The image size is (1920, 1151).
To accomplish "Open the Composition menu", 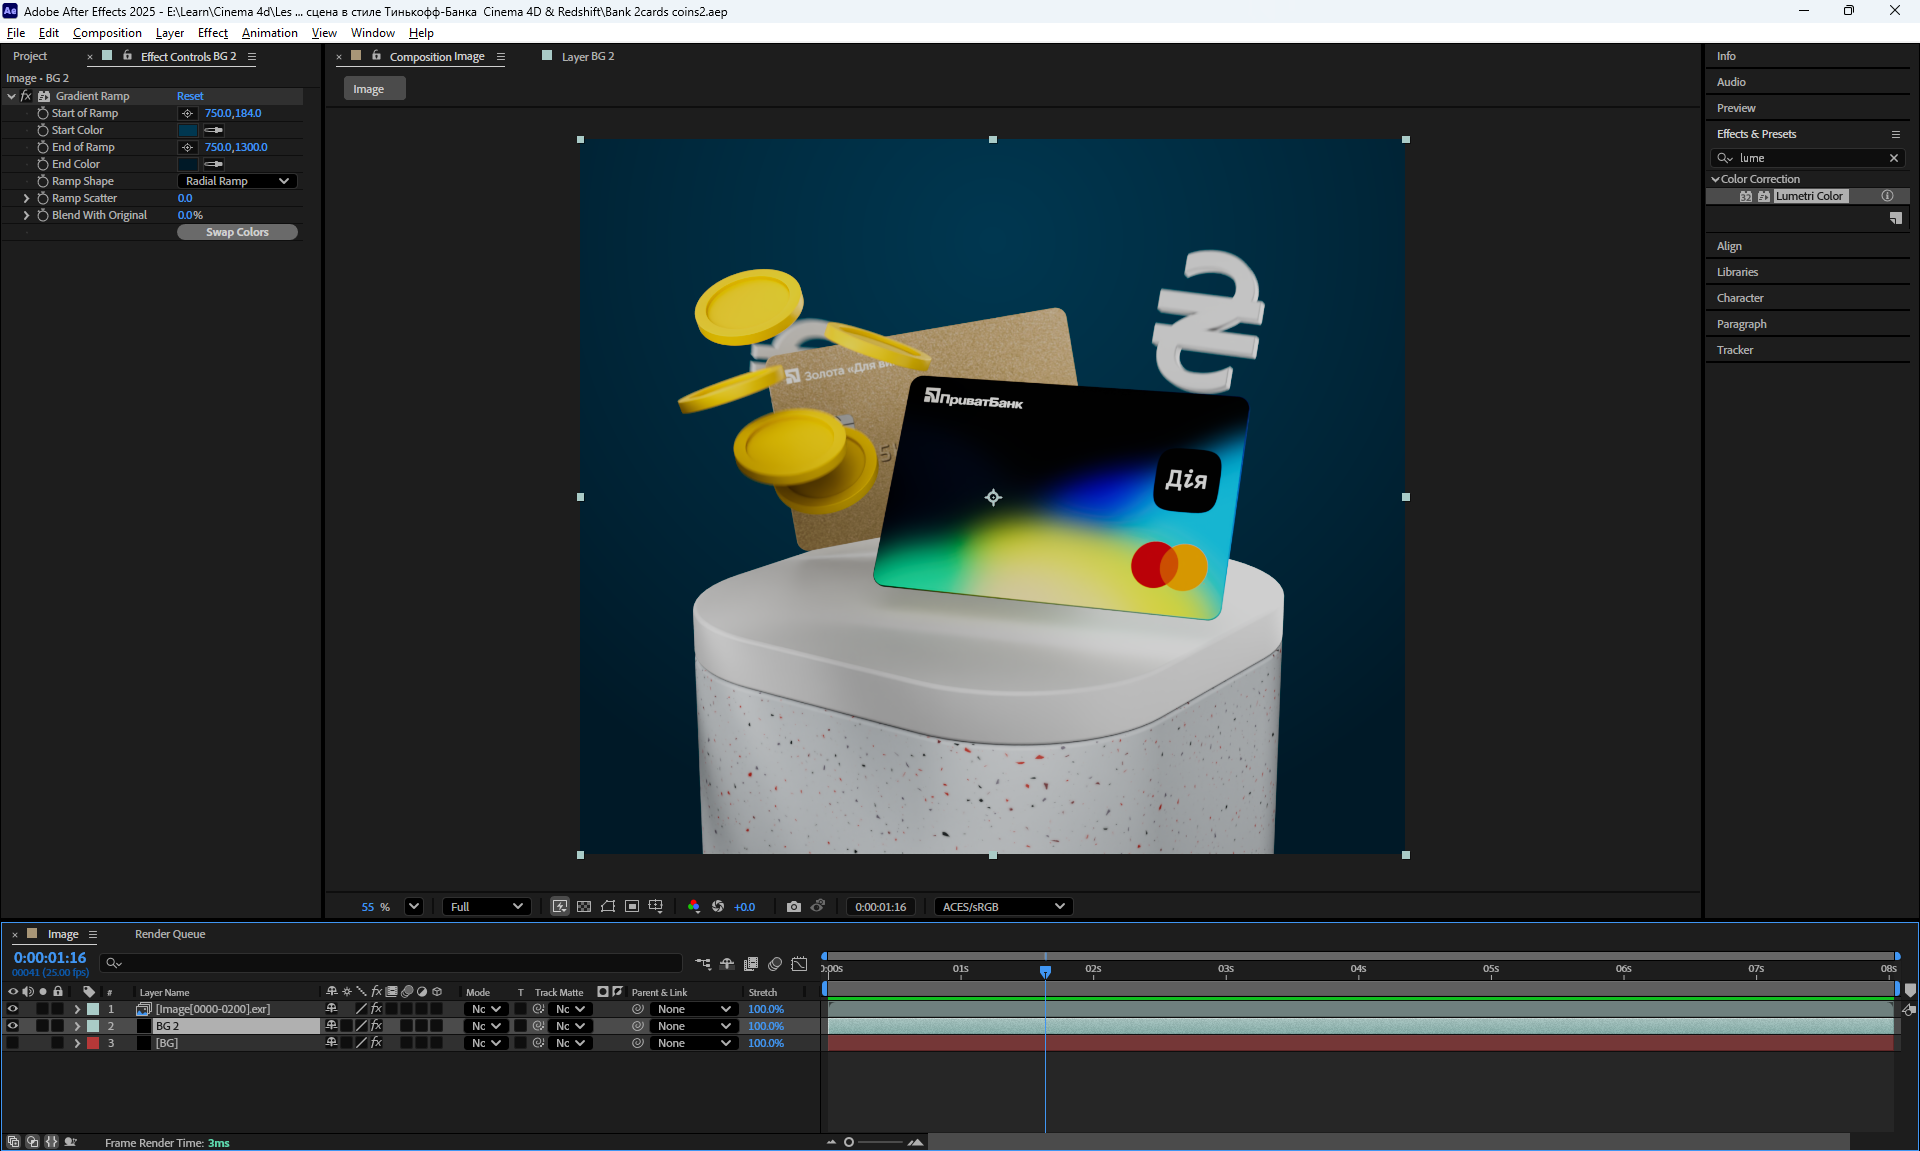I will pos(107,33).
